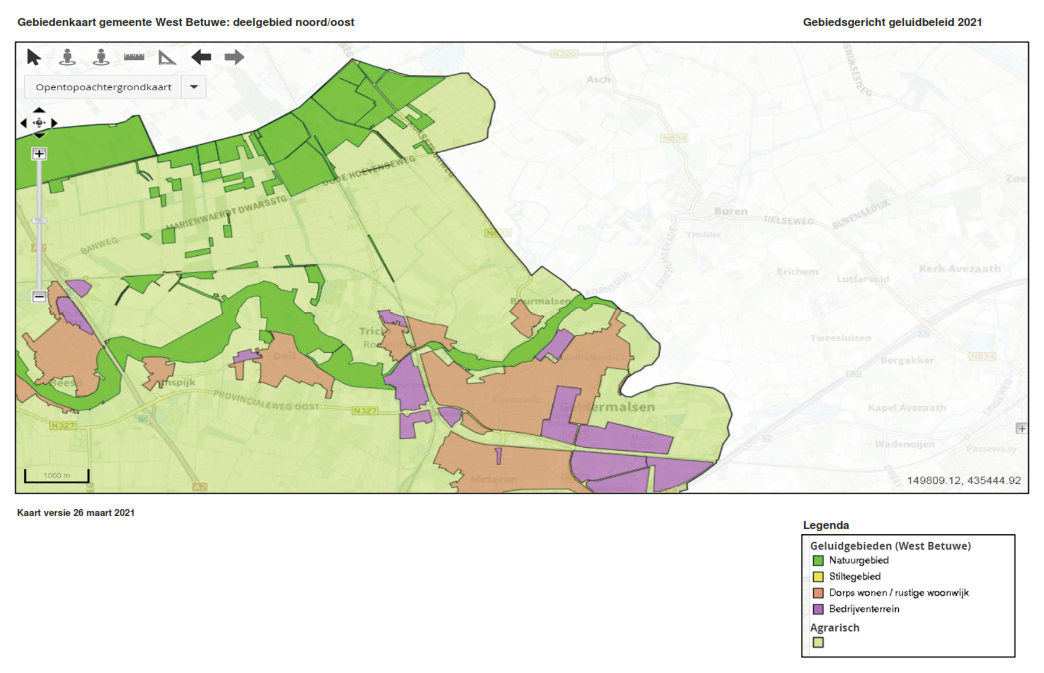Go to next map extent
This screenshot has height=673, width=1044.
[x=234, y=57]
